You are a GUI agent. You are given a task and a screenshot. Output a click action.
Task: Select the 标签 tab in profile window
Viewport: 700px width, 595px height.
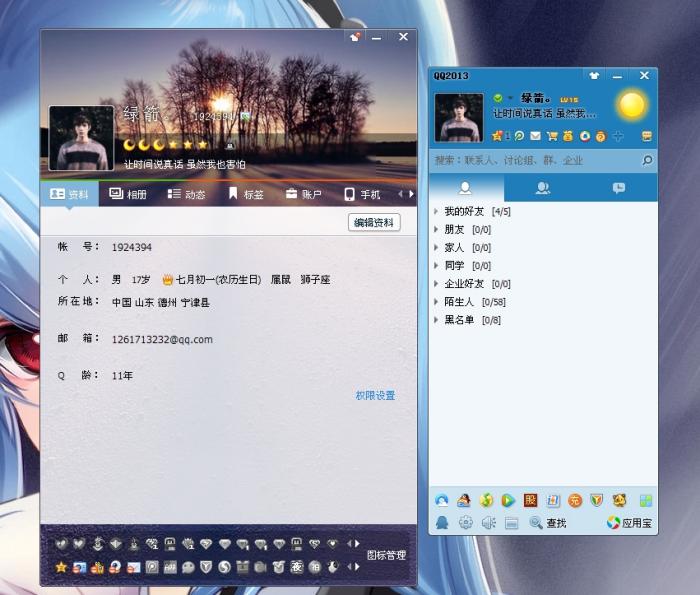click(246, 194)
